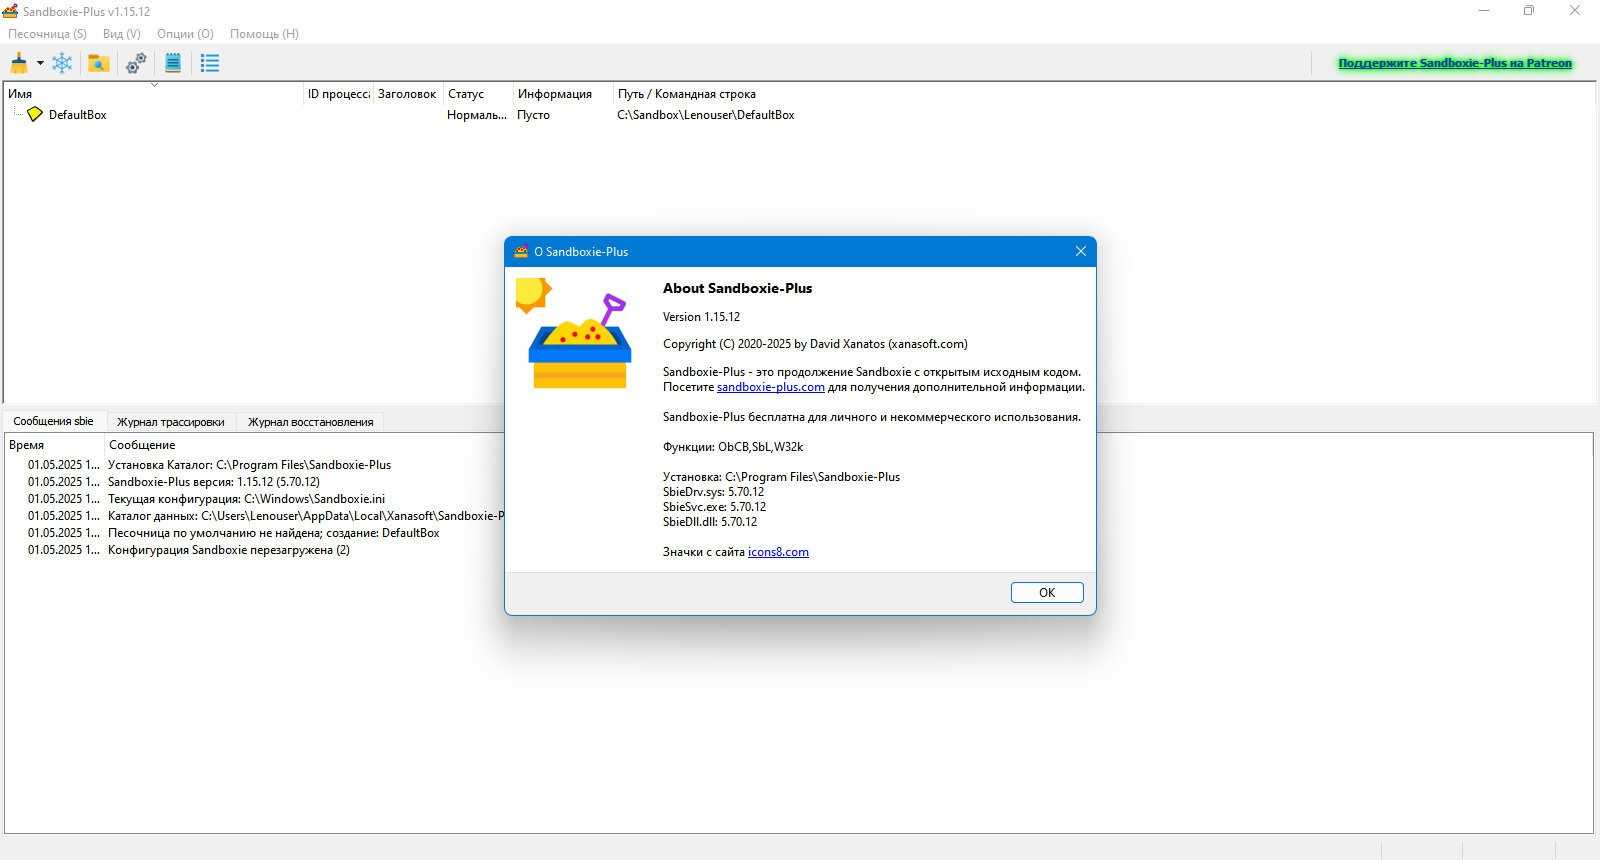Click the About Sandboxie-Plus heading

tap(737, 288)
